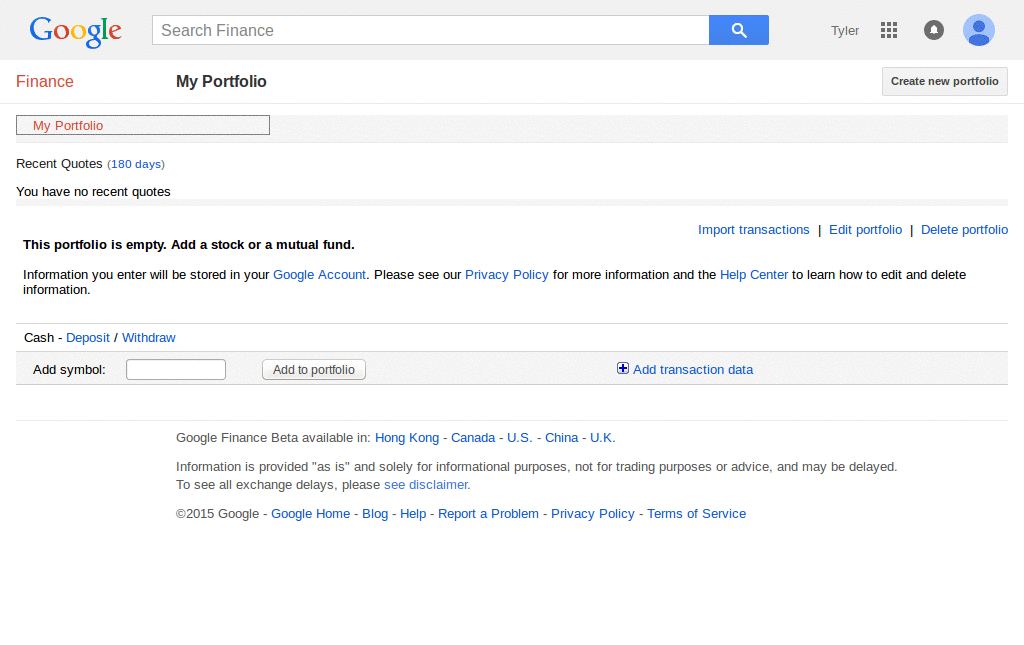Viewport: 1024px width, 645px height.
Task: Open the Blog footer link
Action: 375,514
